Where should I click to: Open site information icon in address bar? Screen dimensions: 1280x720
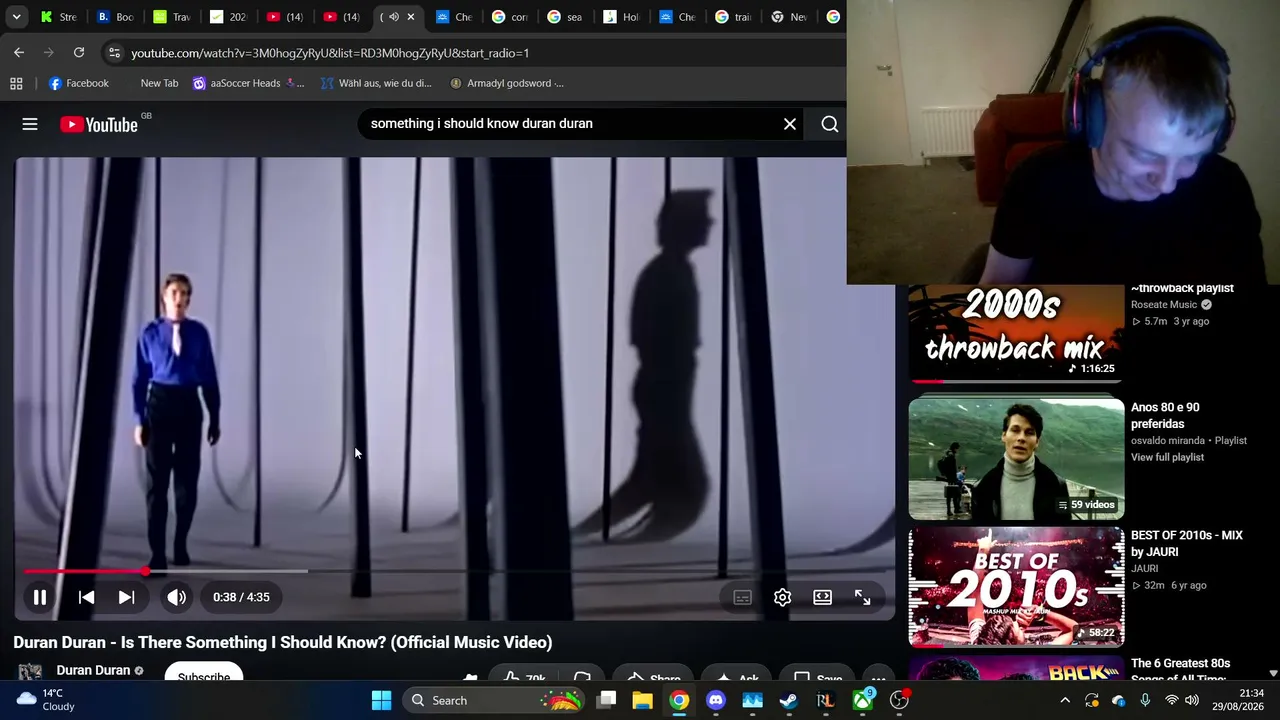tap(114, 53)
